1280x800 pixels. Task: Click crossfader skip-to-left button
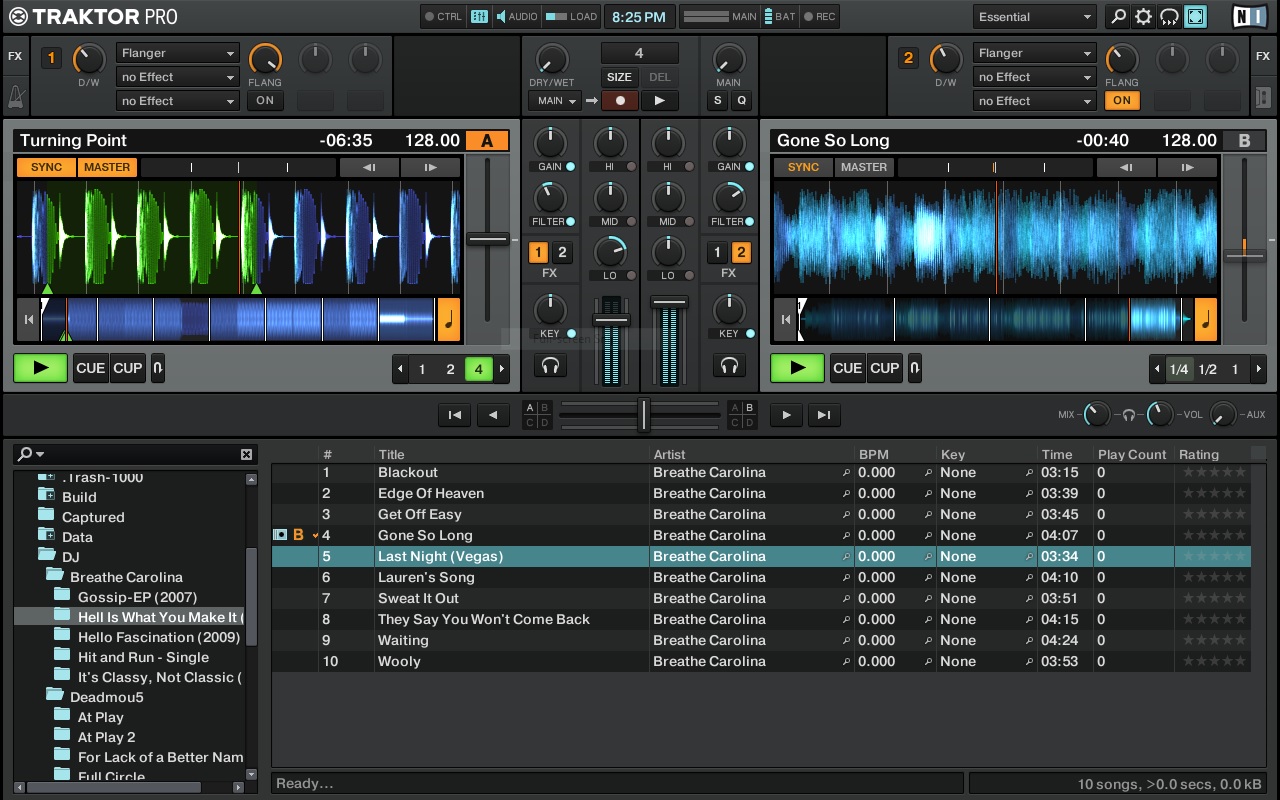coord(454,415)
